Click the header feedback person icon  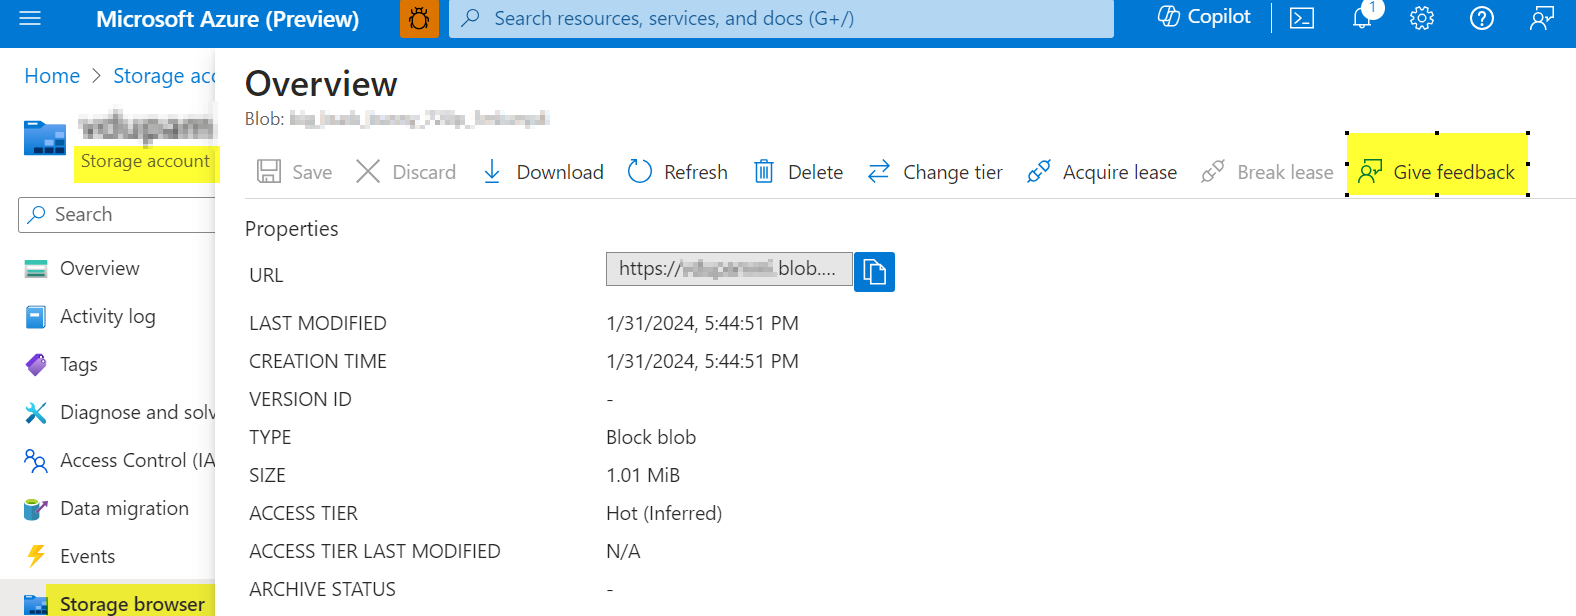[1542, 18]
